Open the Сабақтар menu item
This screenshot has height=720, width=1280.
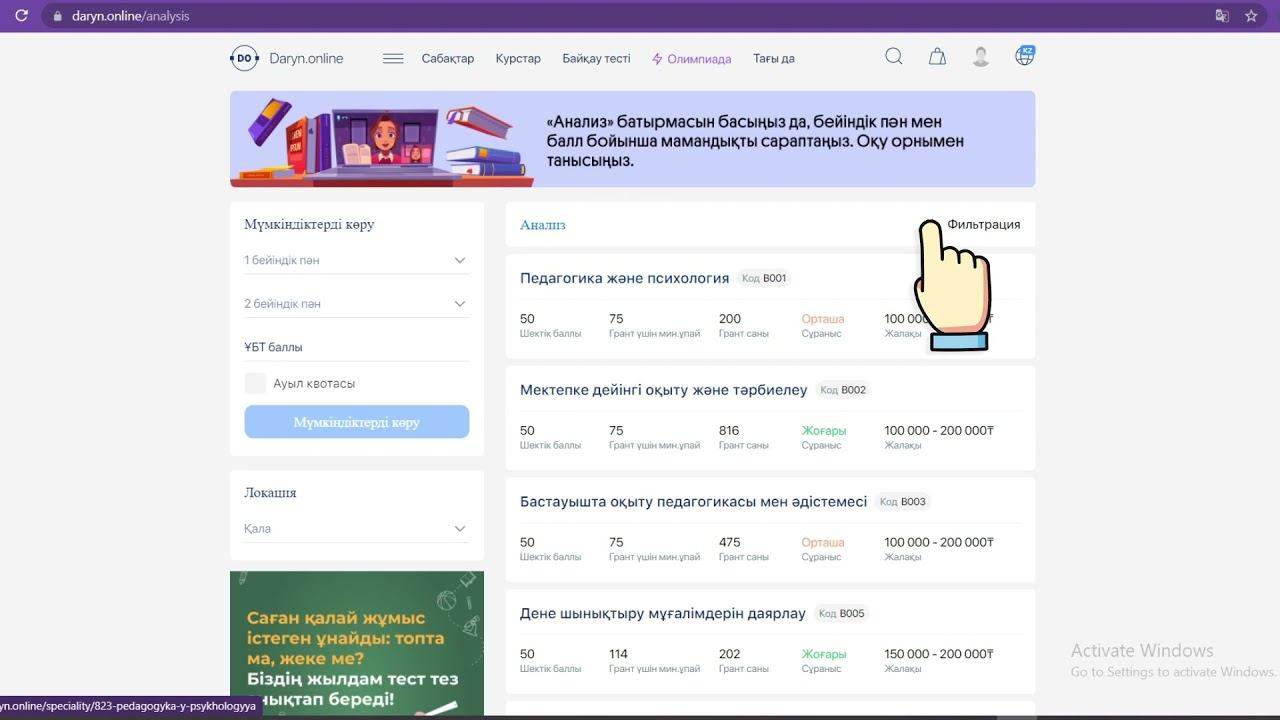tap(447, 59)
